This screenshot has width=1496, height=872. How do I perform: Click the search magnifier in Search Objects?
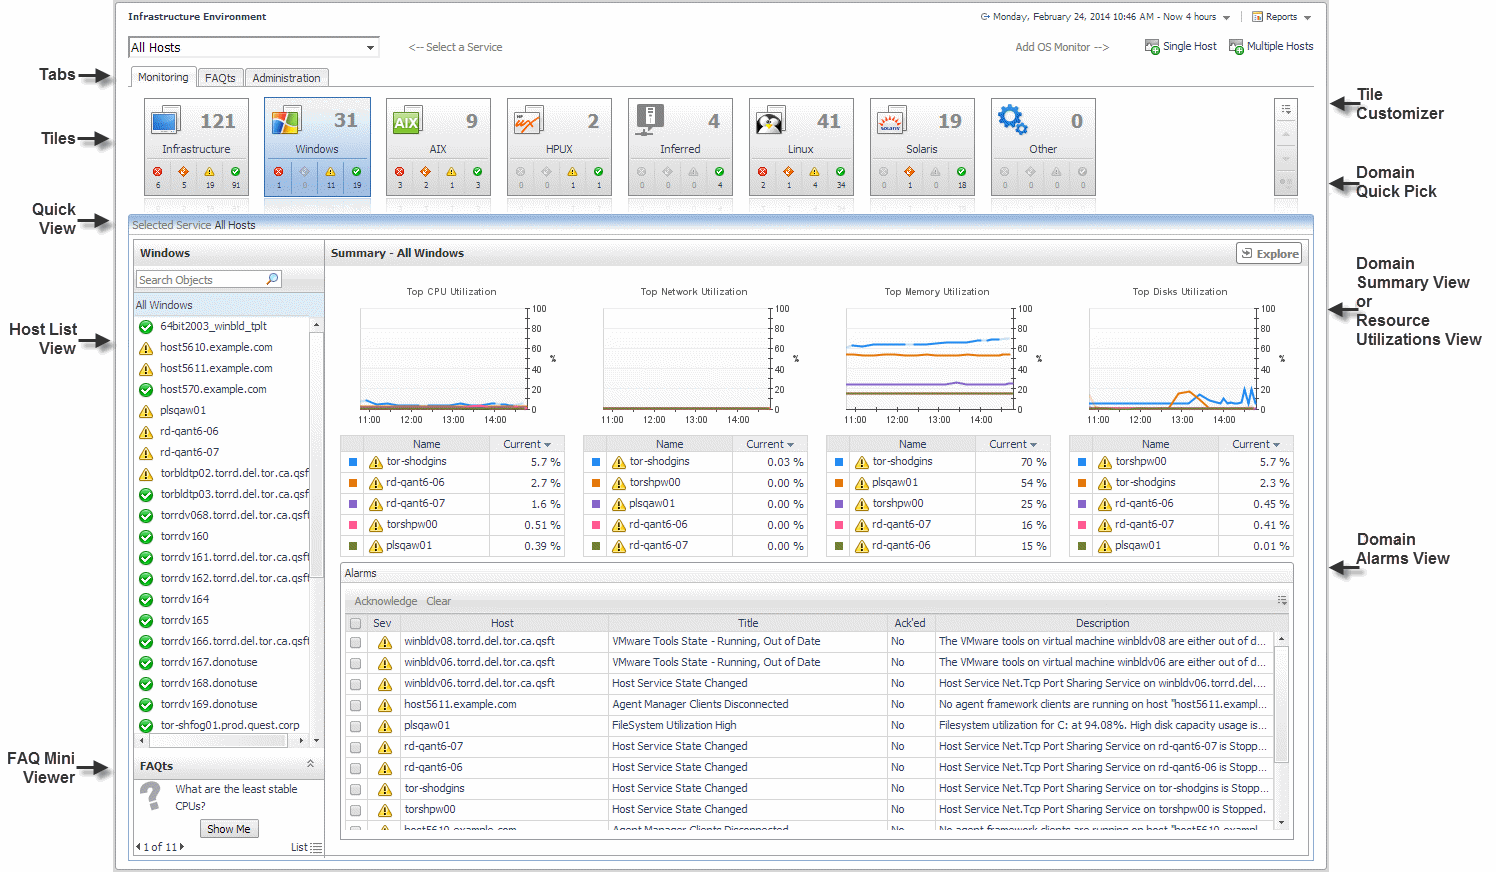272,279
